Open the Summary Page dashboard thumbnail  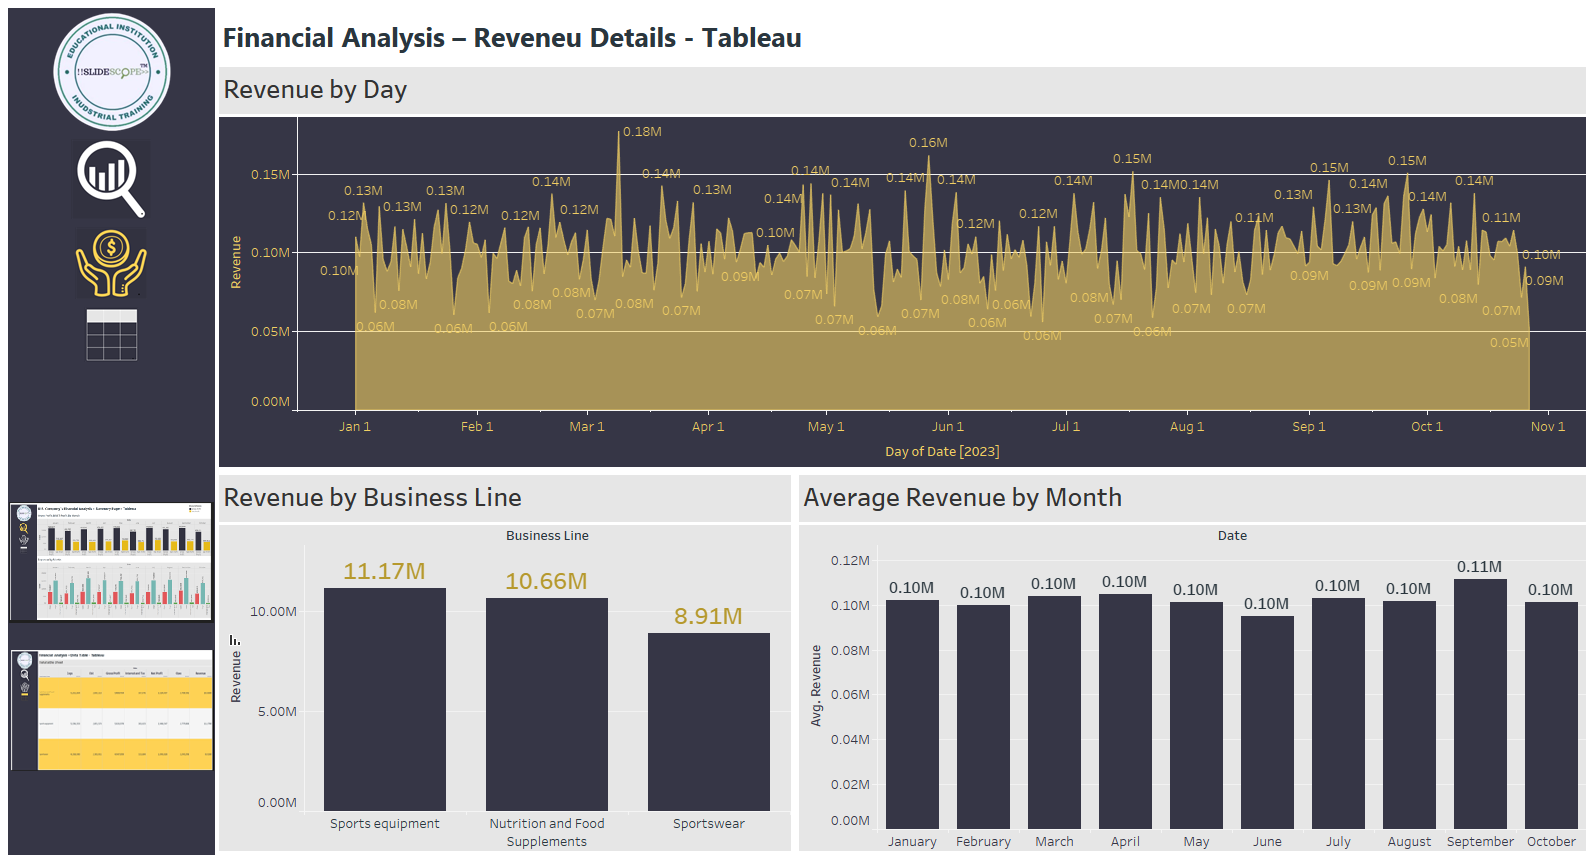(x=111, y=561)
